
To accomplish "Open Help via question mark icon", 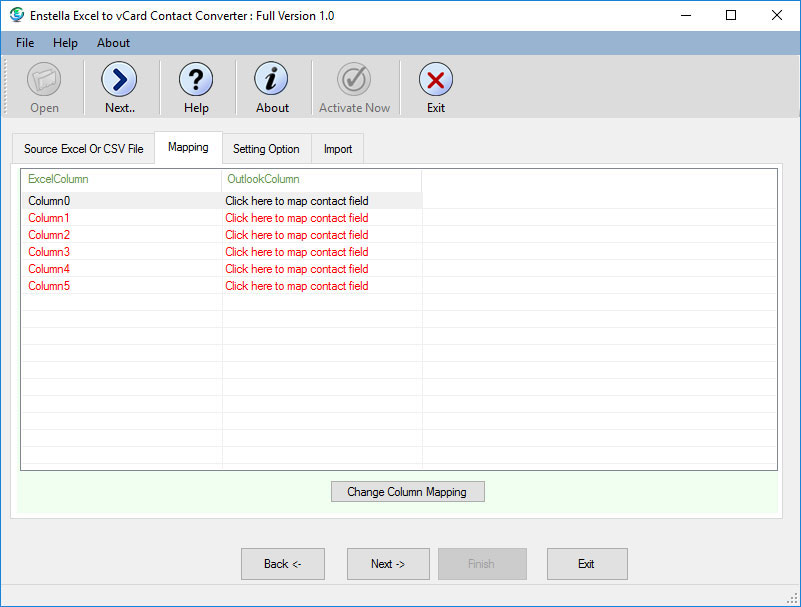I will click(x=196, y=80).
